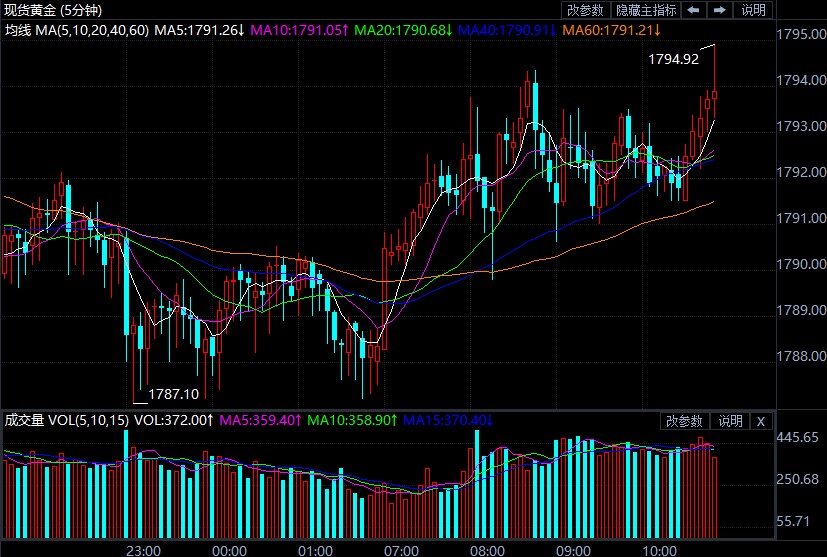Screen dimensions: 827x557
Task: Close the volume indicator panel with X
Action: [761, 421]
